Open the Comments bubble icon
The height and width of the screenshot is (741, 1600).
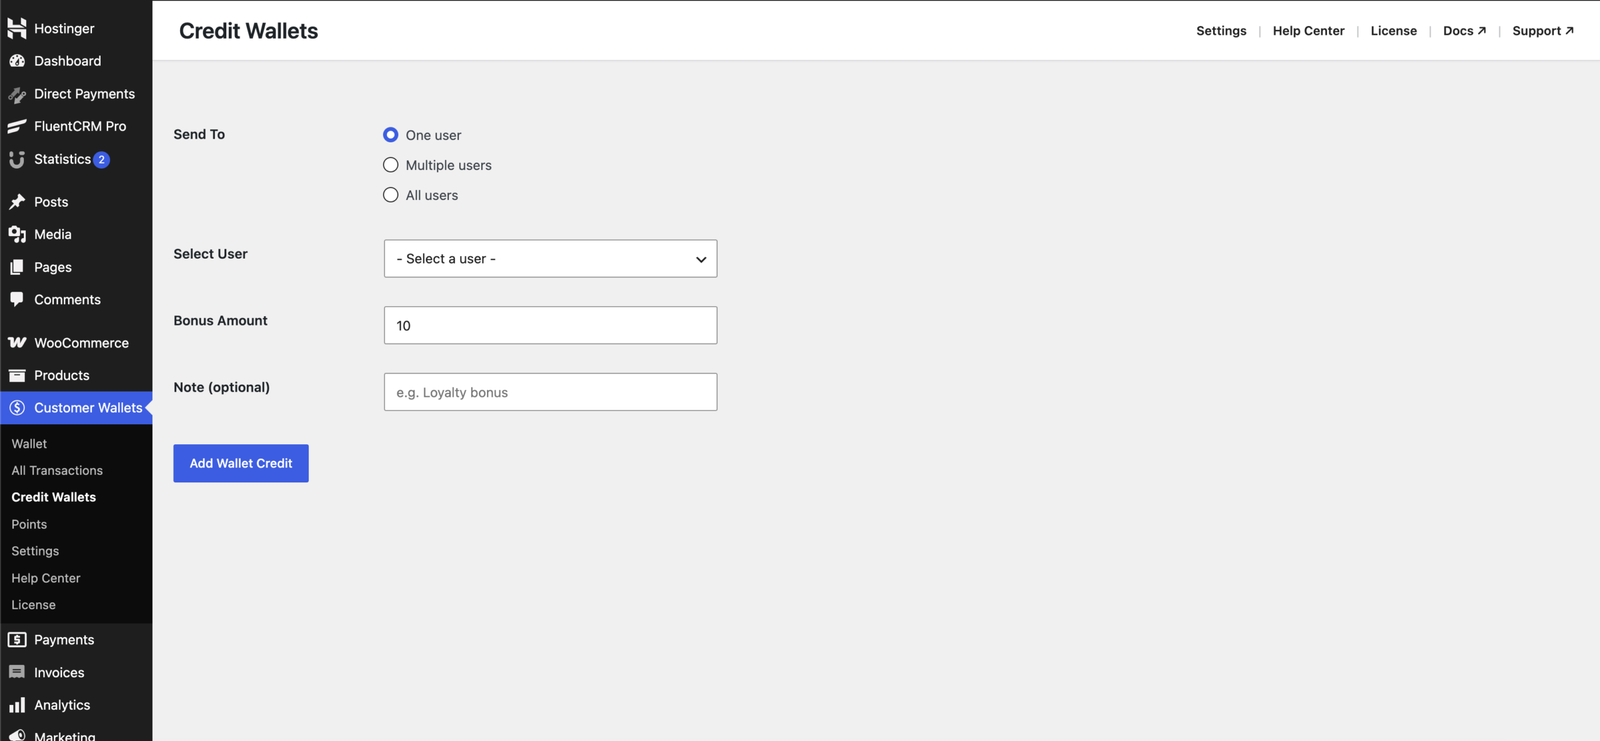click(x=17, y=300)
